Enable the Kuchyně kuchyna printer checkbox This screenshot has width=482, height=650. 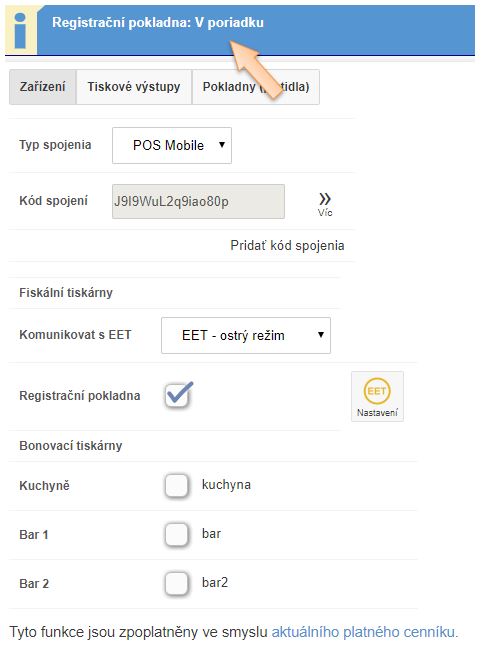coord(177,485)
